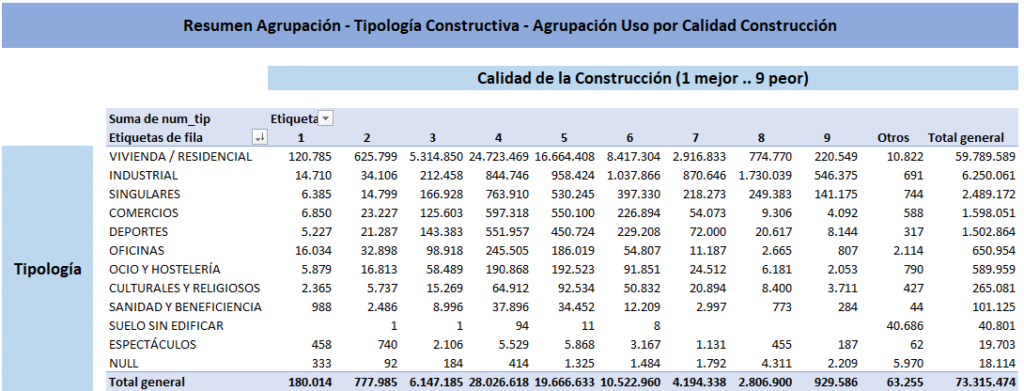Click the quality column header '5'

[564, 138]
